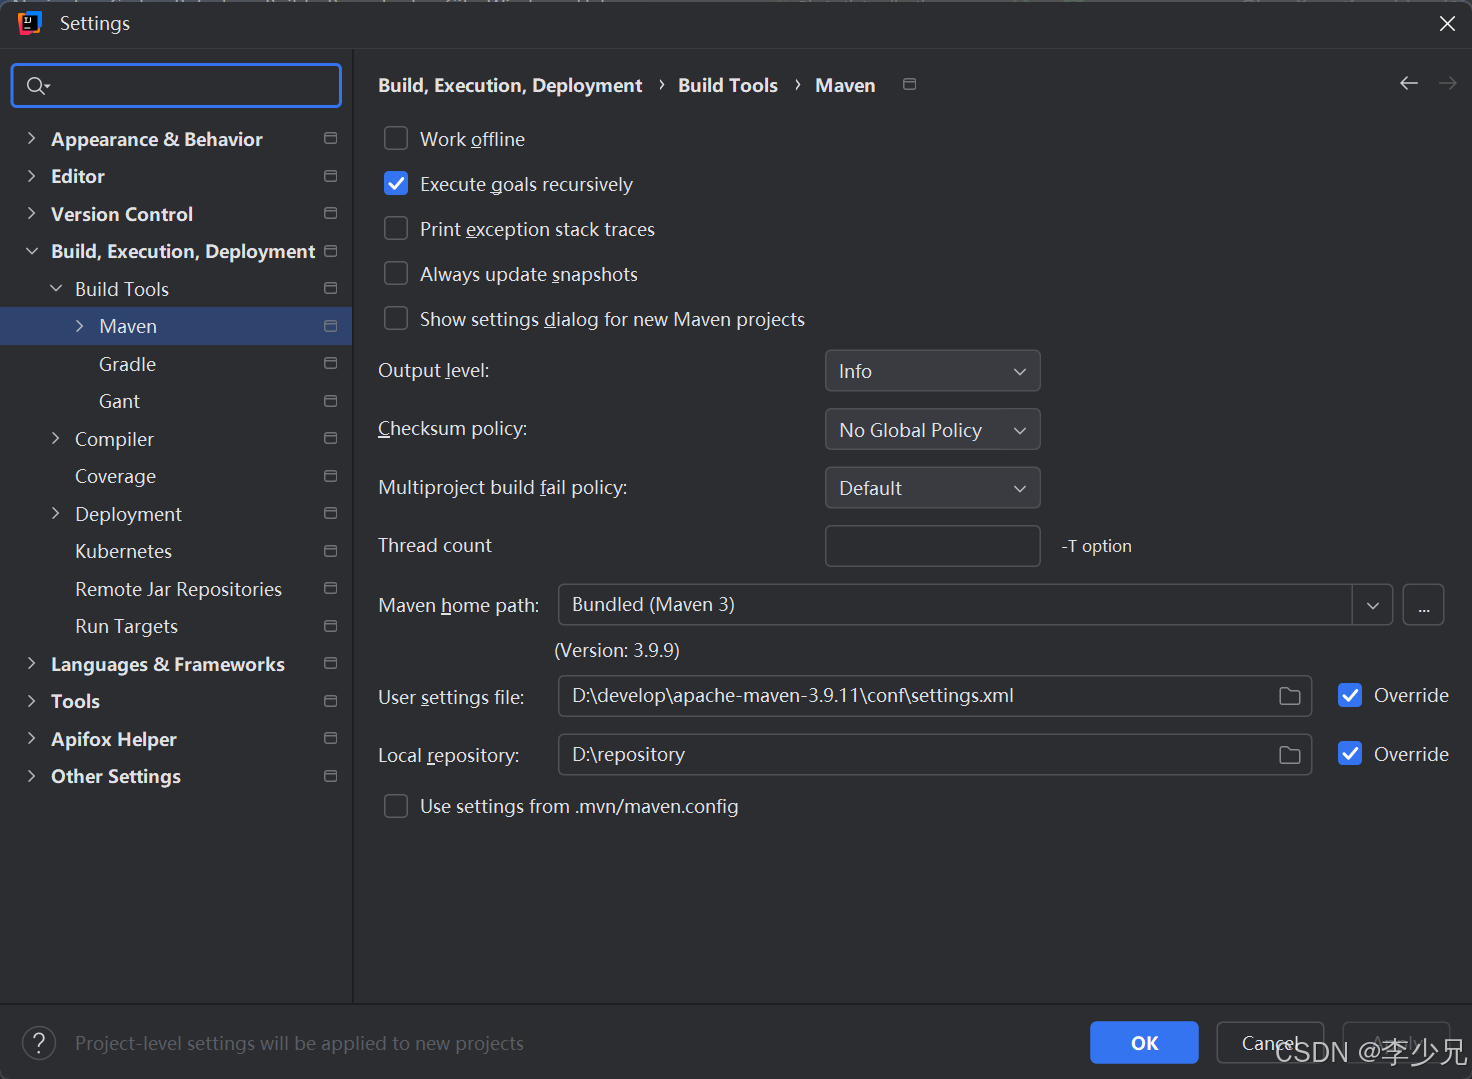The width and height of the screenshot is (1472, 1079).
Task: Expand the Tools node
Action: 31,701
